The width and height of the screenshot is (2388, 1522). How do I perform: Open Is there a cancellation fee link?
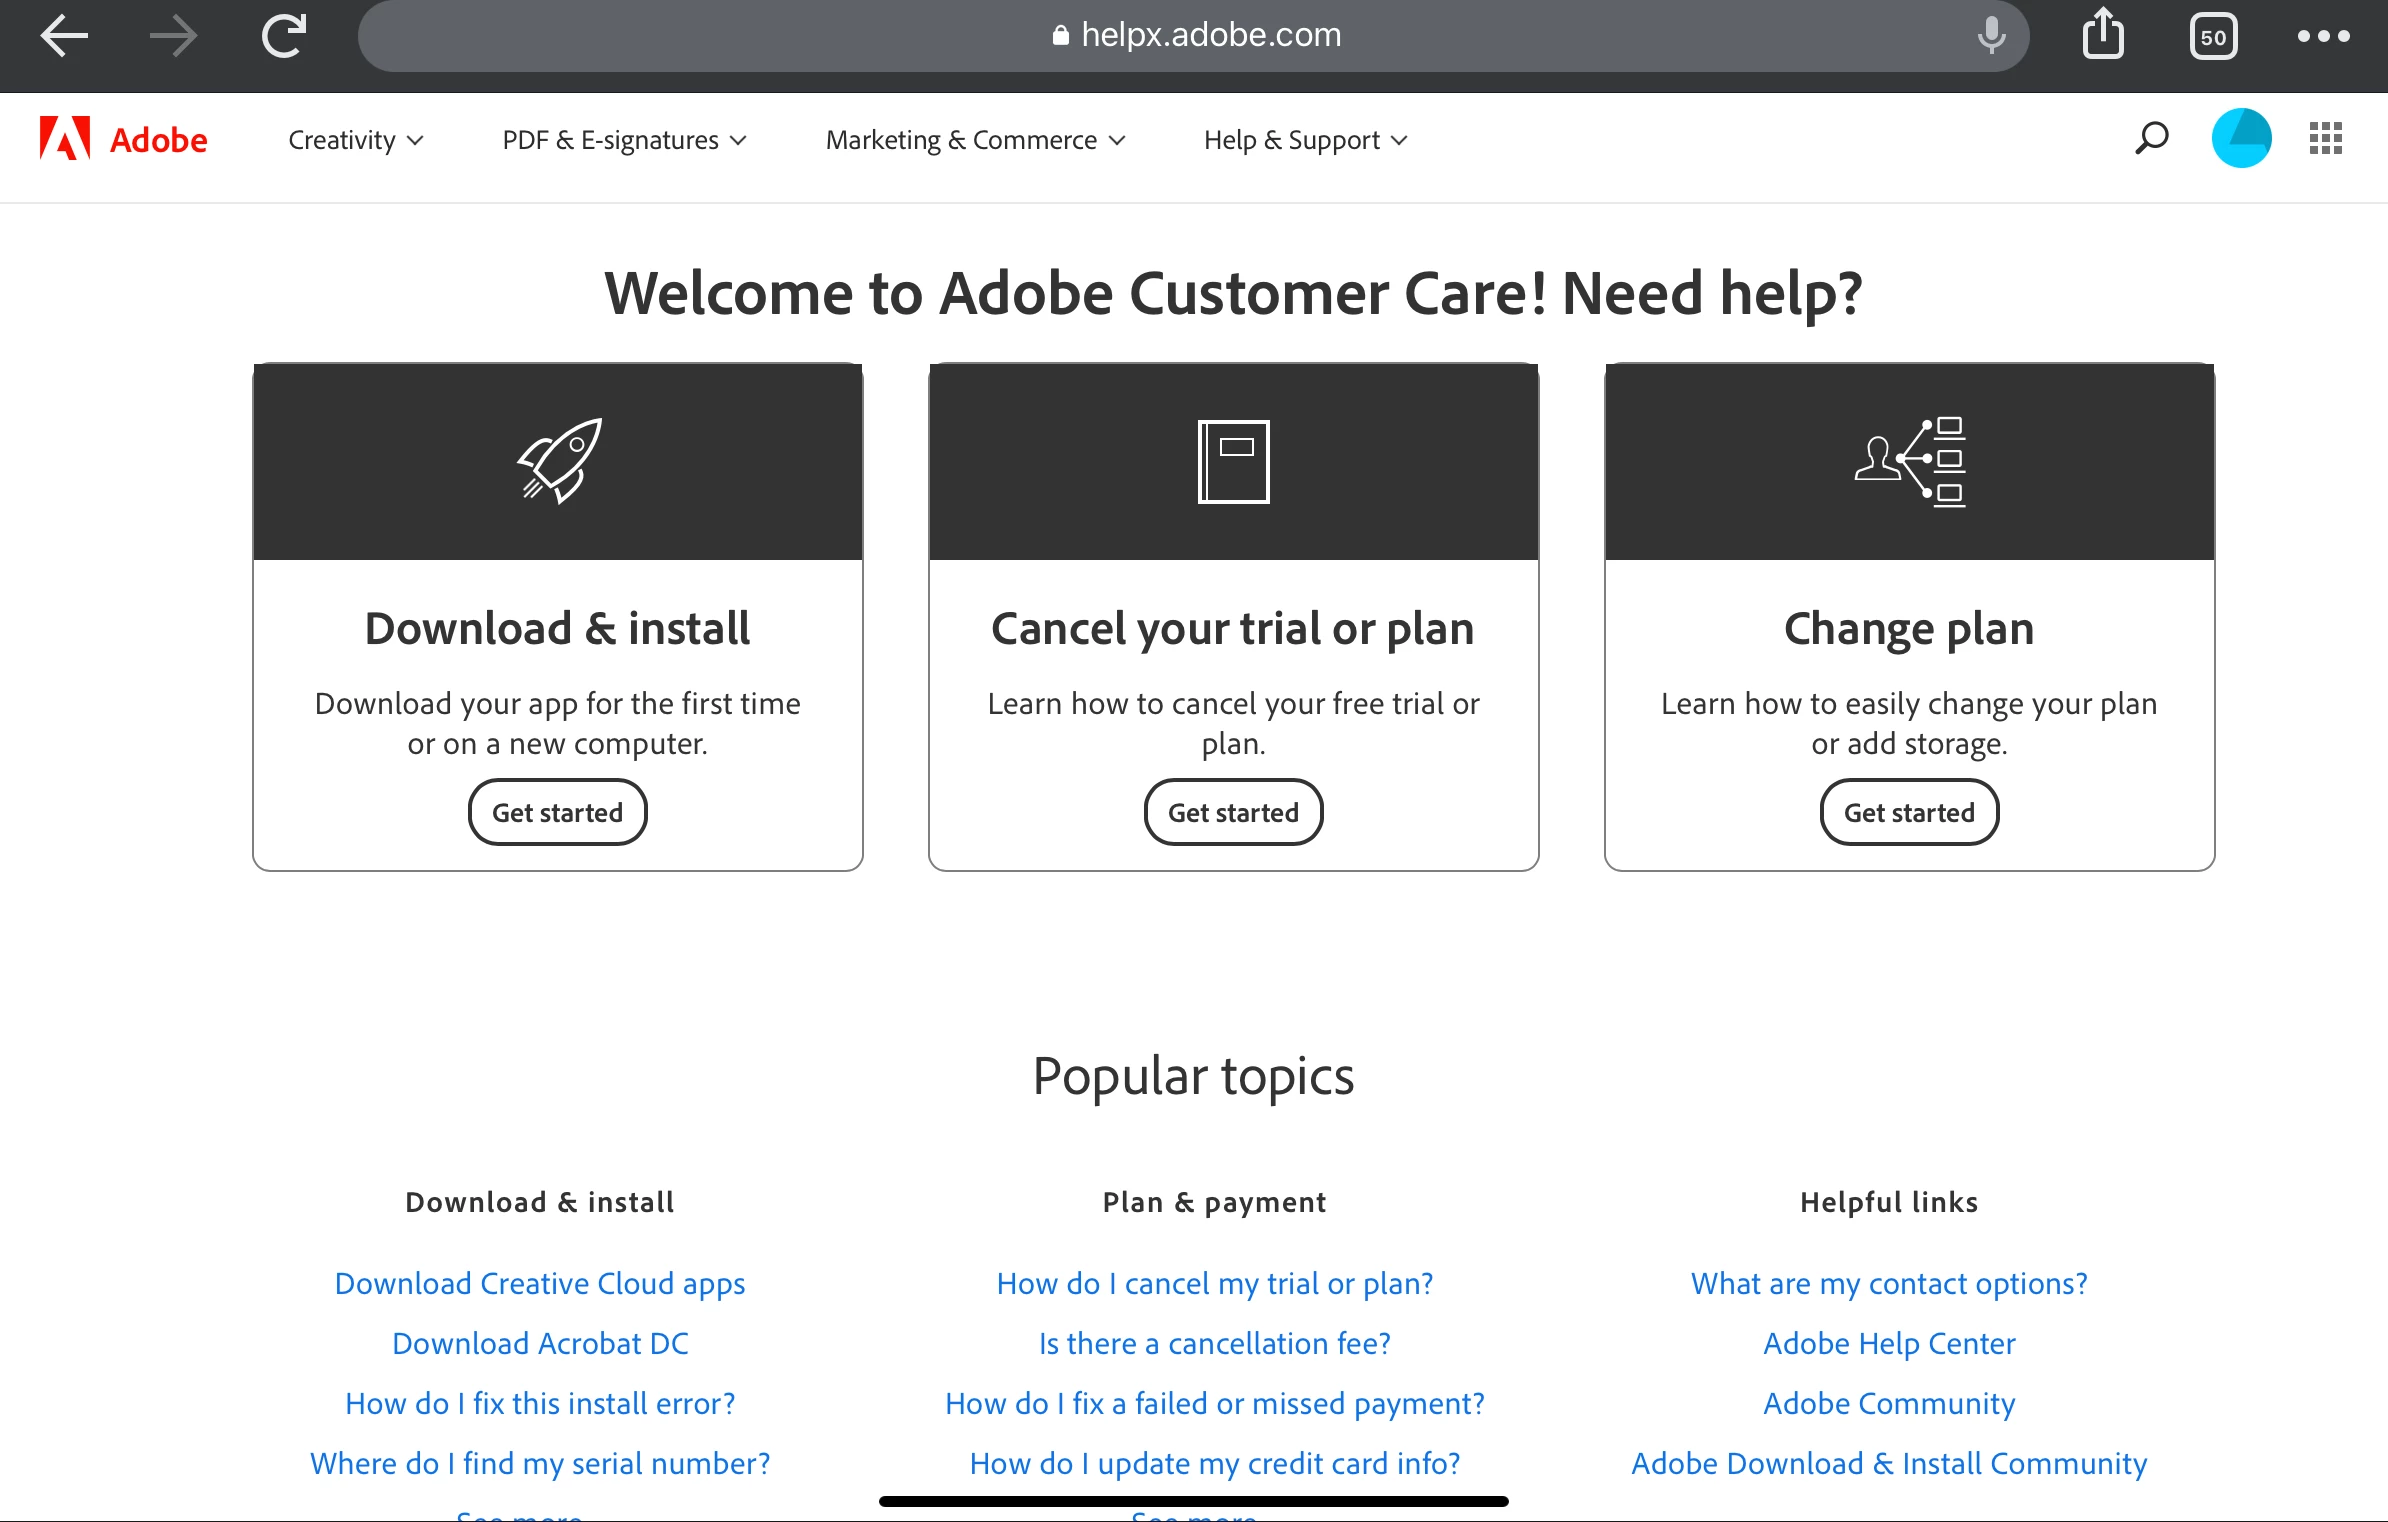[1214, 1343]
